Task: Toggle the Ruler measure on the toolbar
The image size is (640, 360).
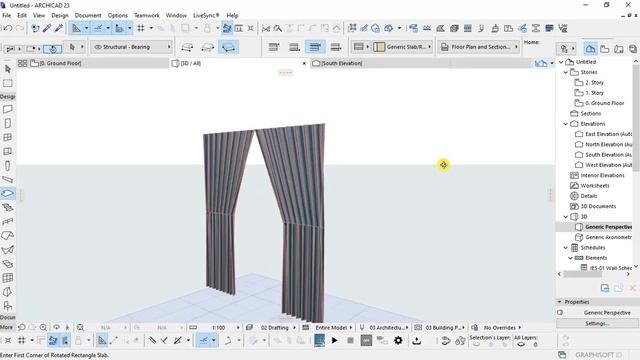Action: click(x=119, y=28)
